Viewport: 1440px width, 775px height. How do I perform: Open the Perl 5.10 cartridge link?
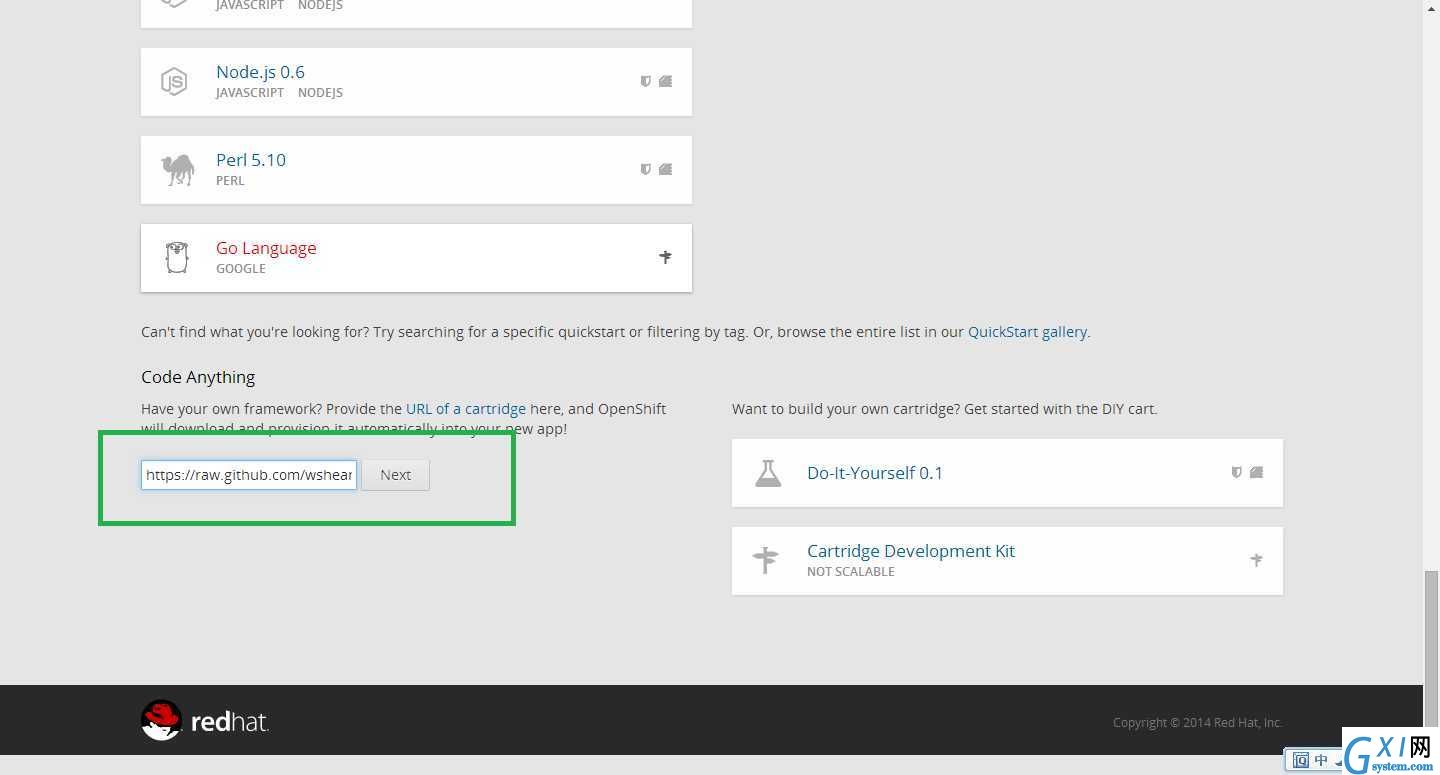pos(251,160)
